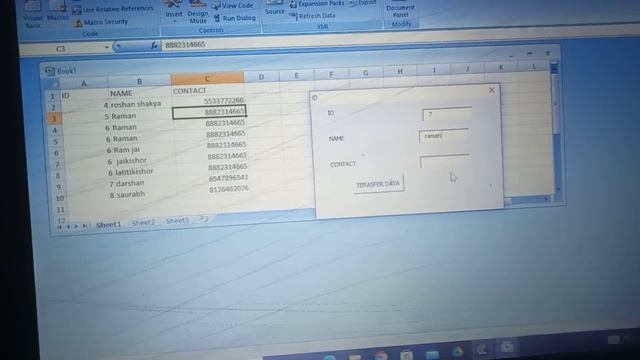Click the horizontal scrollbar right arrow
This screenshot has width=640, height=360.
point(546,199)
